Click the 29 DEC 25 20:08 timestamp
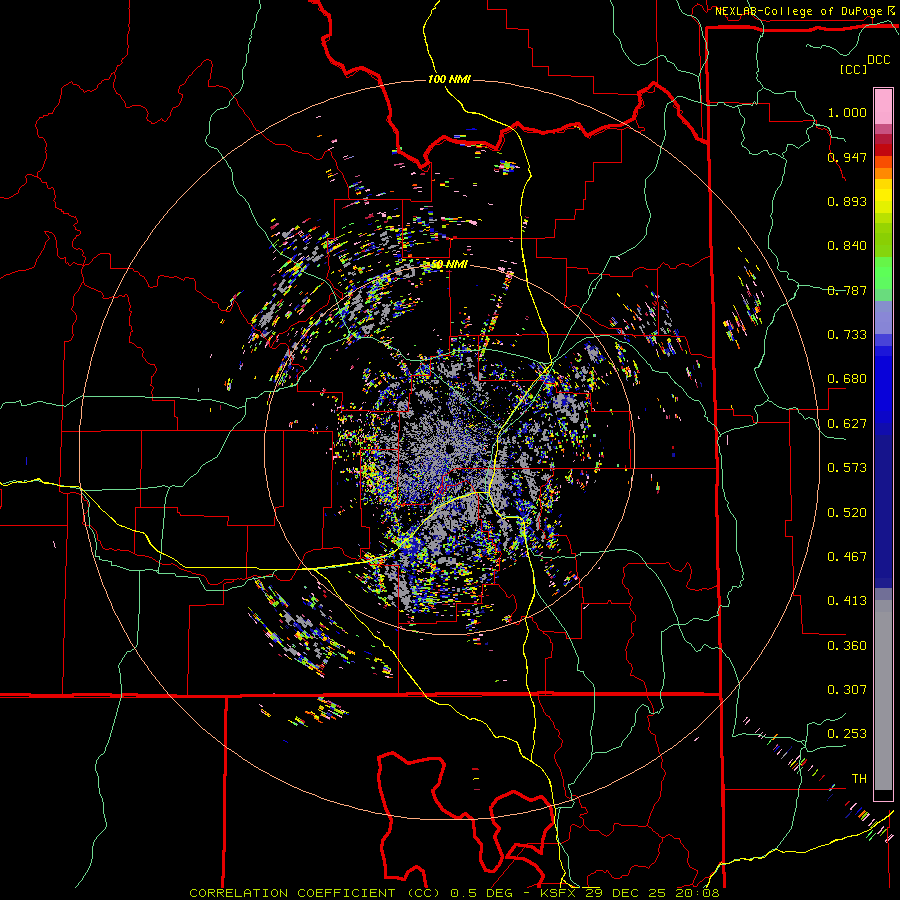 coord(652,893)
